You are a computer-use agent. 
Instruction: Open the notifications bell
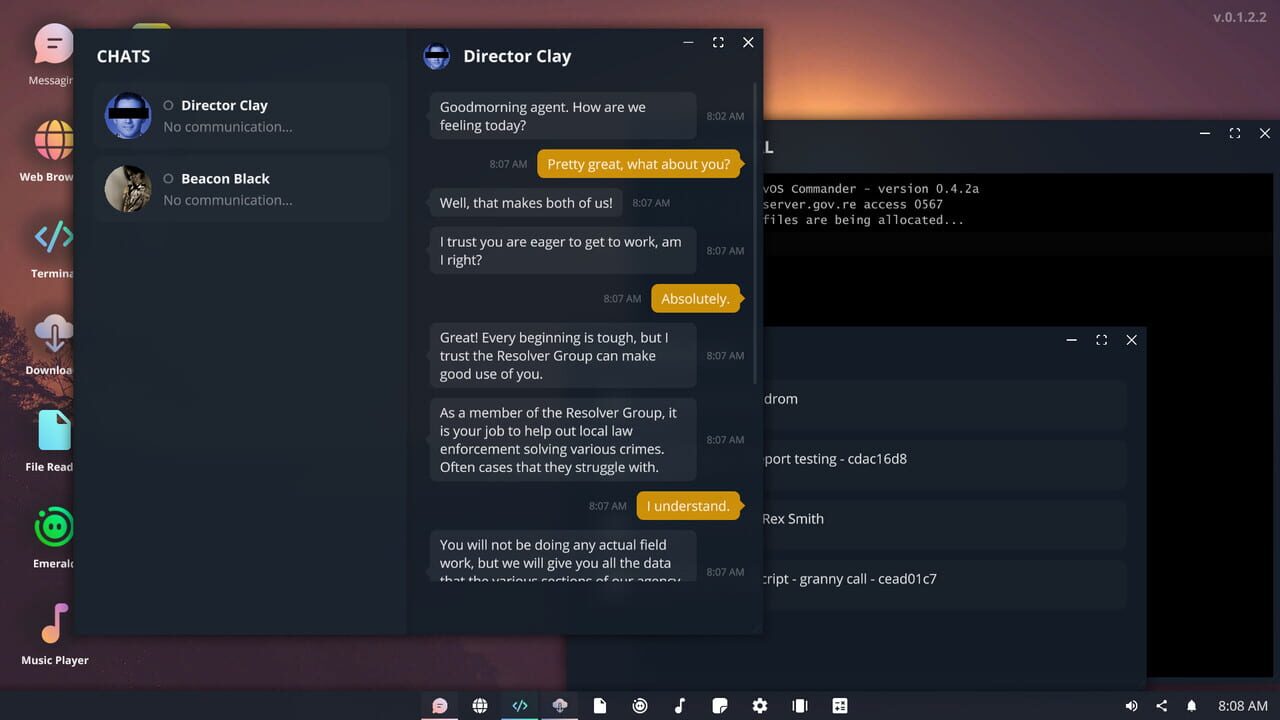point(1192,705)
